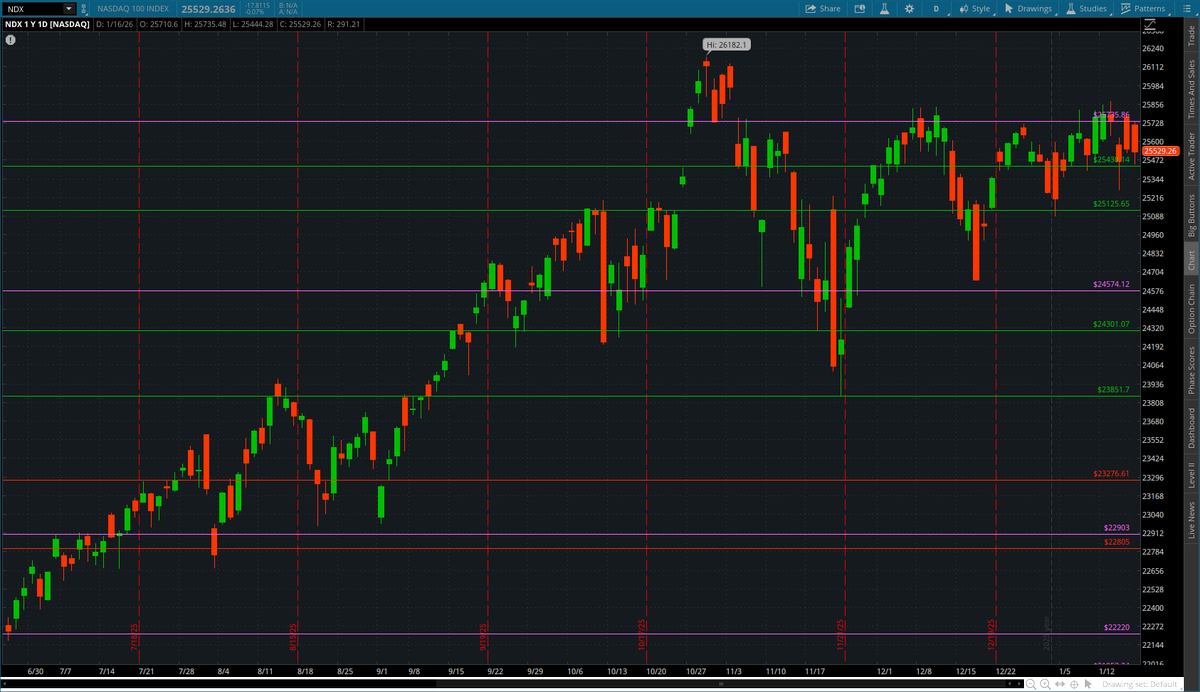Activate pan mode with the double-arrow icon
Image resolution: width=1200 pixels, height=692 pixels.
click(1060, 684)
